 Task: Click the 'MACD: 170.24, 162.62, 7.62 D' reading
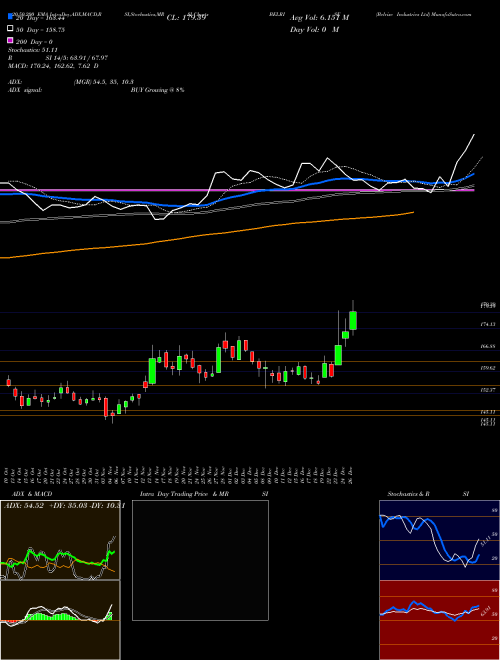point(53,66)
